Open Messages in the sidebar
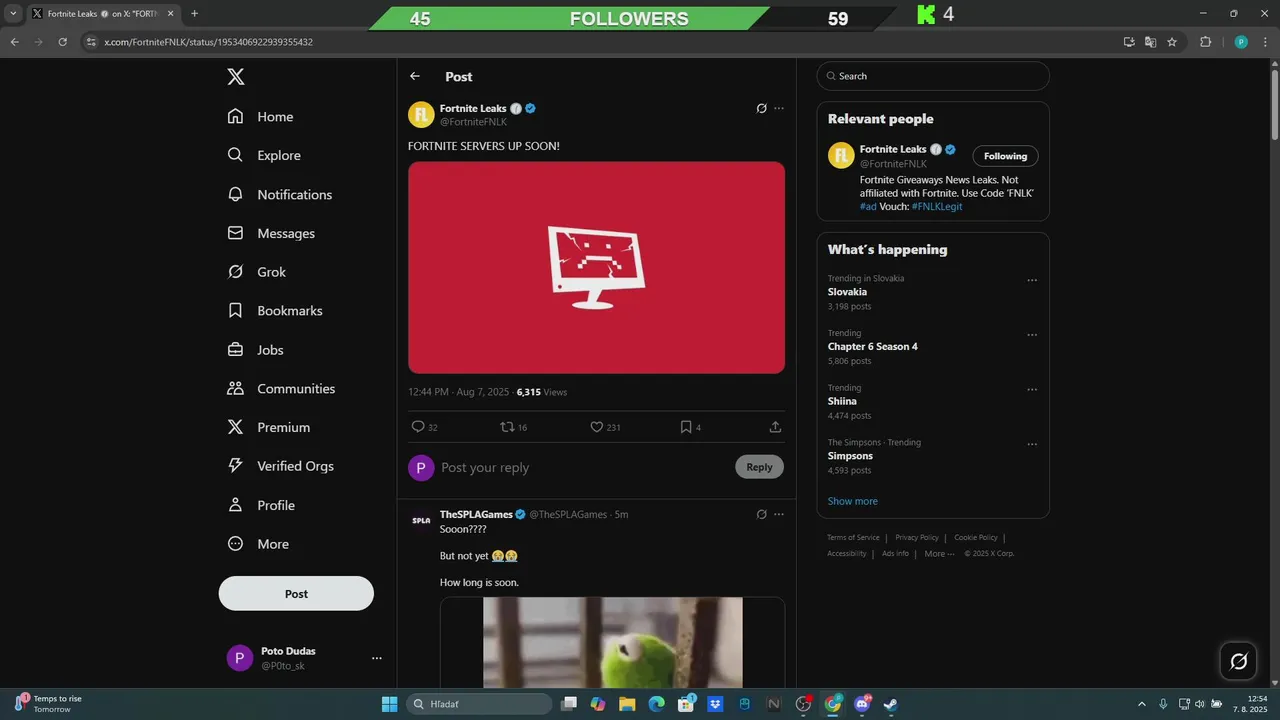 (x=271, y=233)
